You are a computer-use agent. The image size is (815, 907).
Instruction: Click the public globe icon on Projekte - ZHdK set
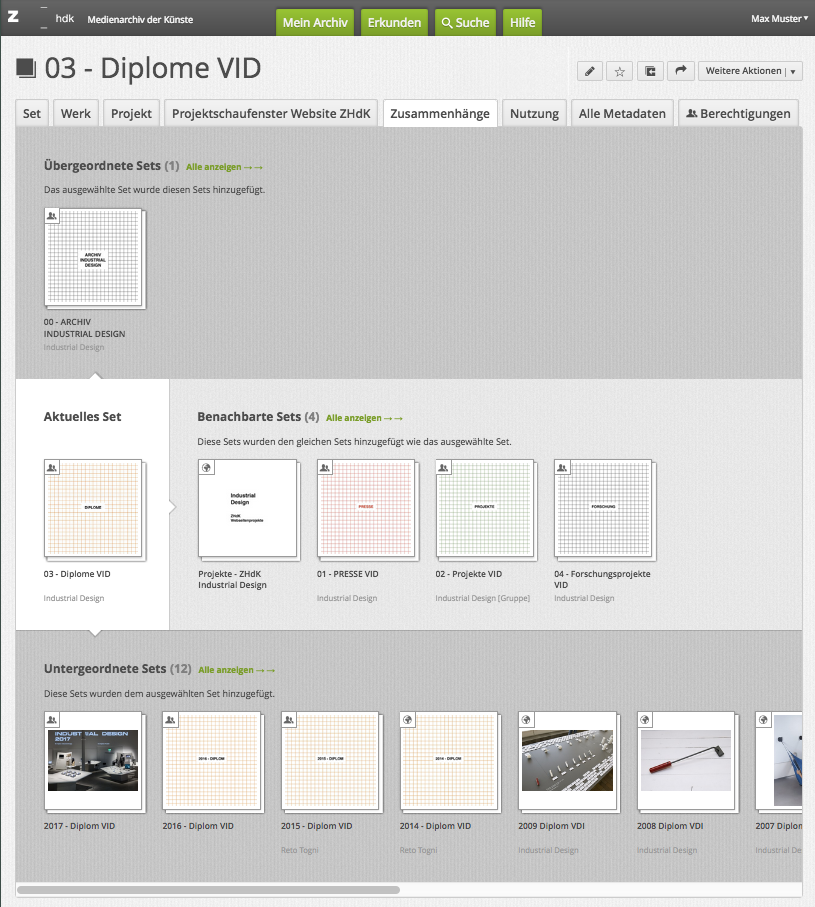(x=207, y=467)
